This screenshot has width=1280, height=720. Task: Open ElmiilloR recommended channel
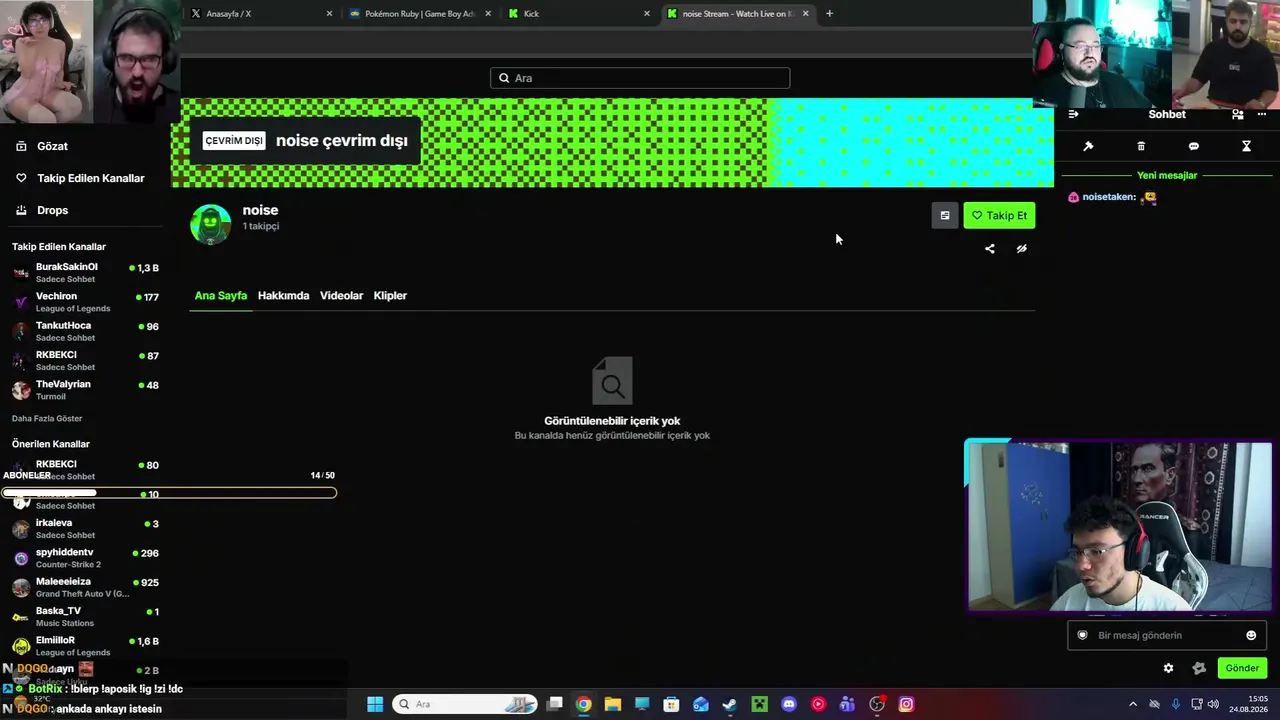point(86,646)
